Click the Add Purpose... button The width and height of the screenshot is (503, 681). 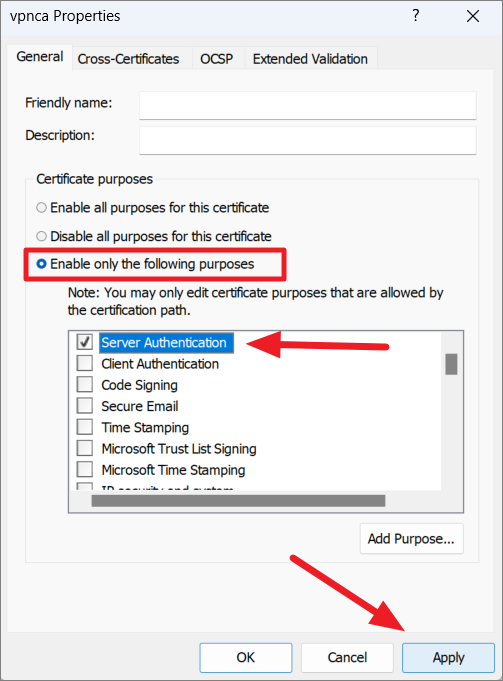coord(411,539)
